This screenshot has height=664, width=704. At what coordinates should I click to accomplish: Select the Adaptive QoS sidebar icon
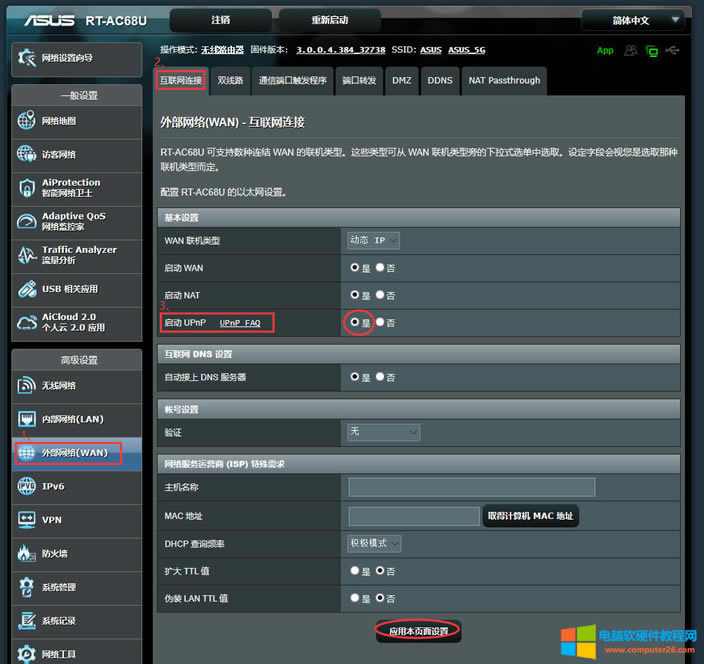[26, 221]
